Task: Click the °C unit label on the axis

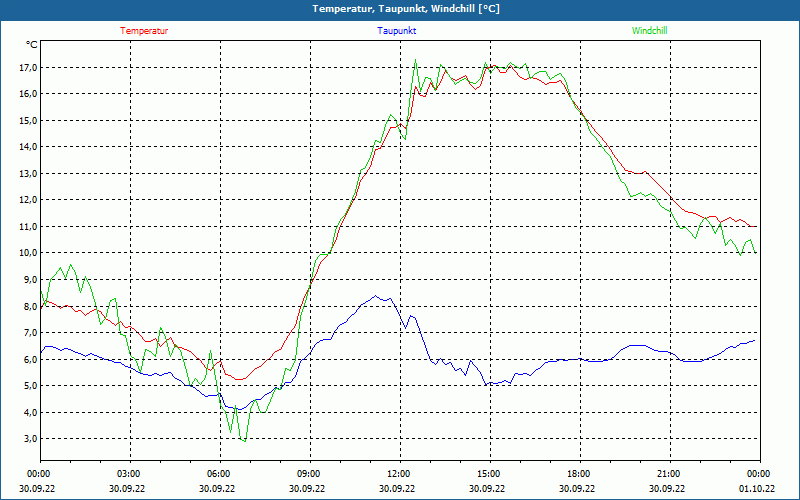Action: (31, 45)
